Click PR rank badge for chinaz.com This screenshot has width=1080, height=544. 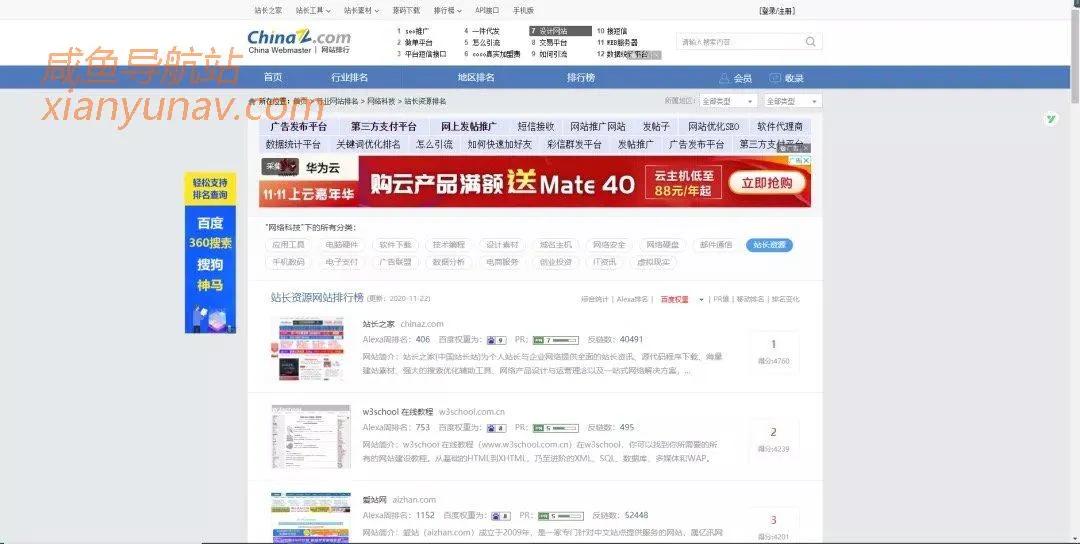pos(557,340)
